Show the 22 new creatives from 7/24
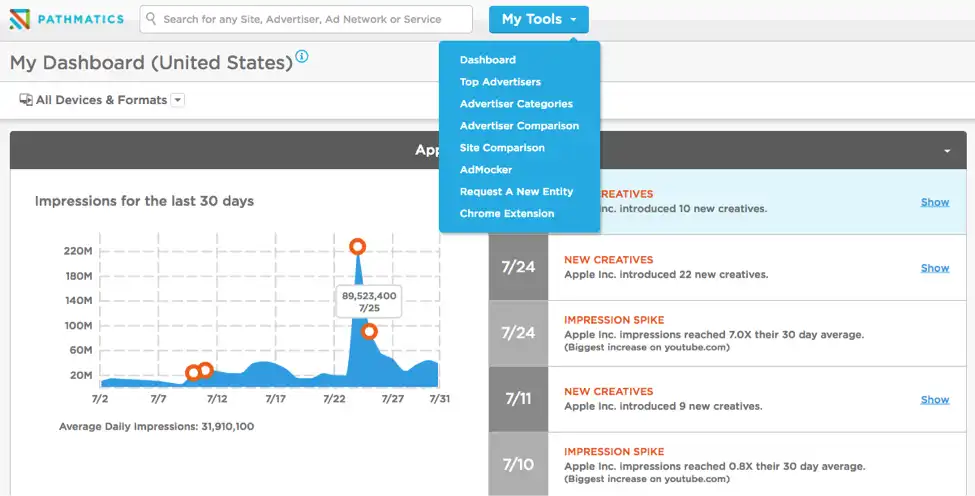 coord(935,268)
